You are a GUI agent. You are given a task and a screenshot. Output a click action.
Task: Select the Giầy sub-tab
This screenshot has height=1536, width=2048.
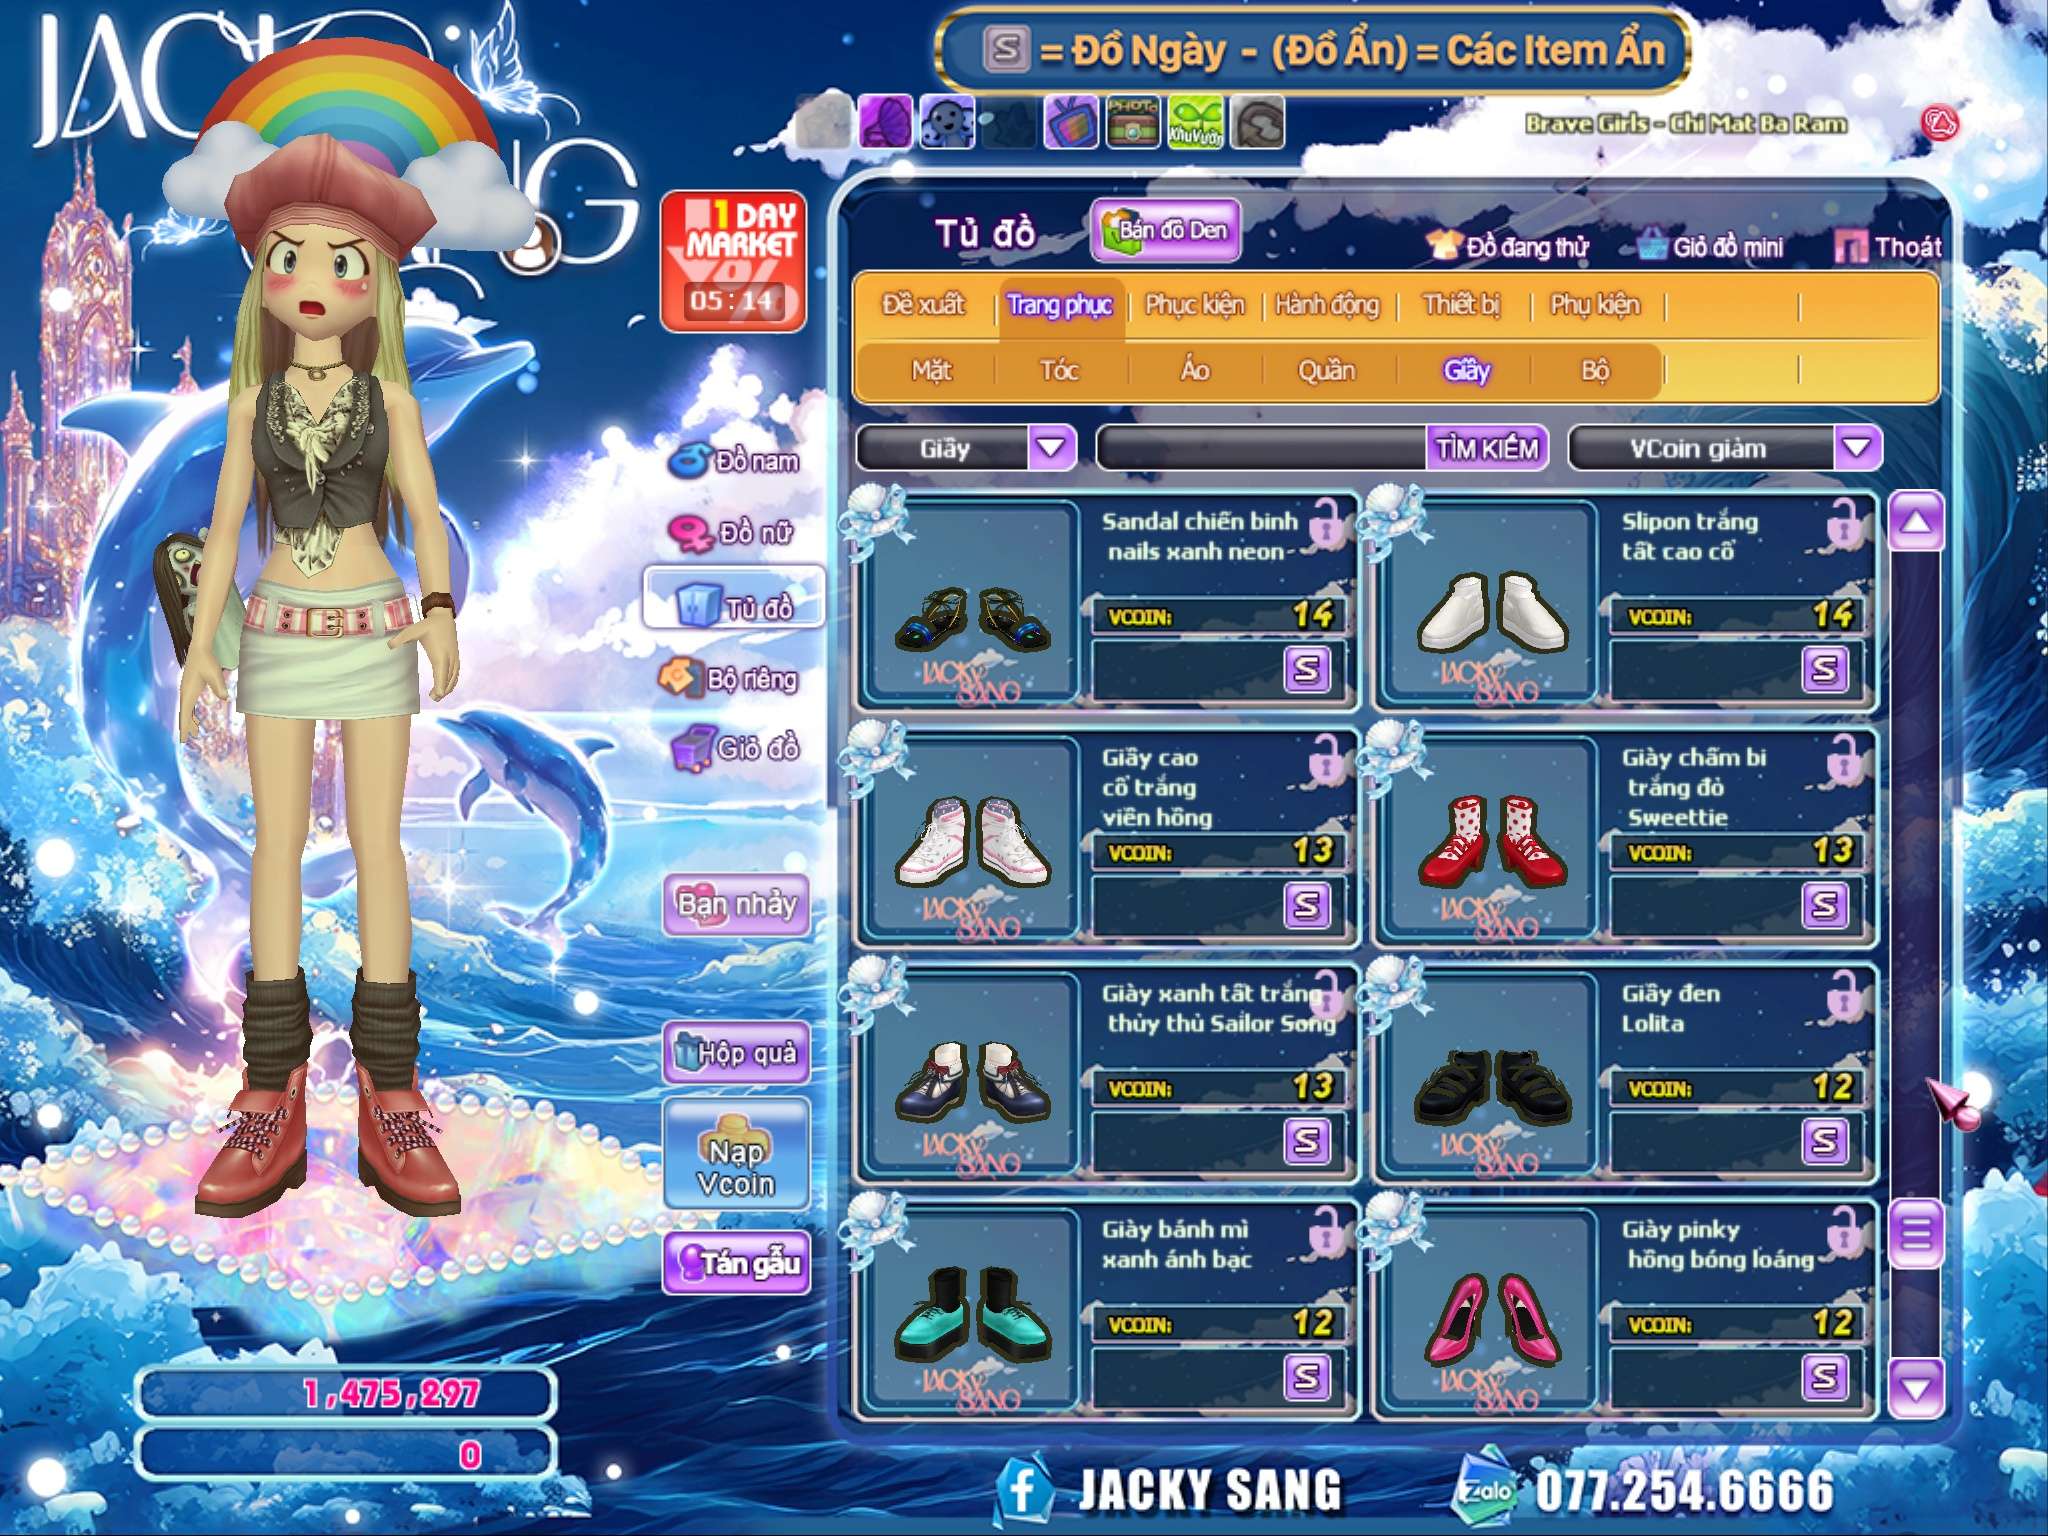[x=1466, y=371]
